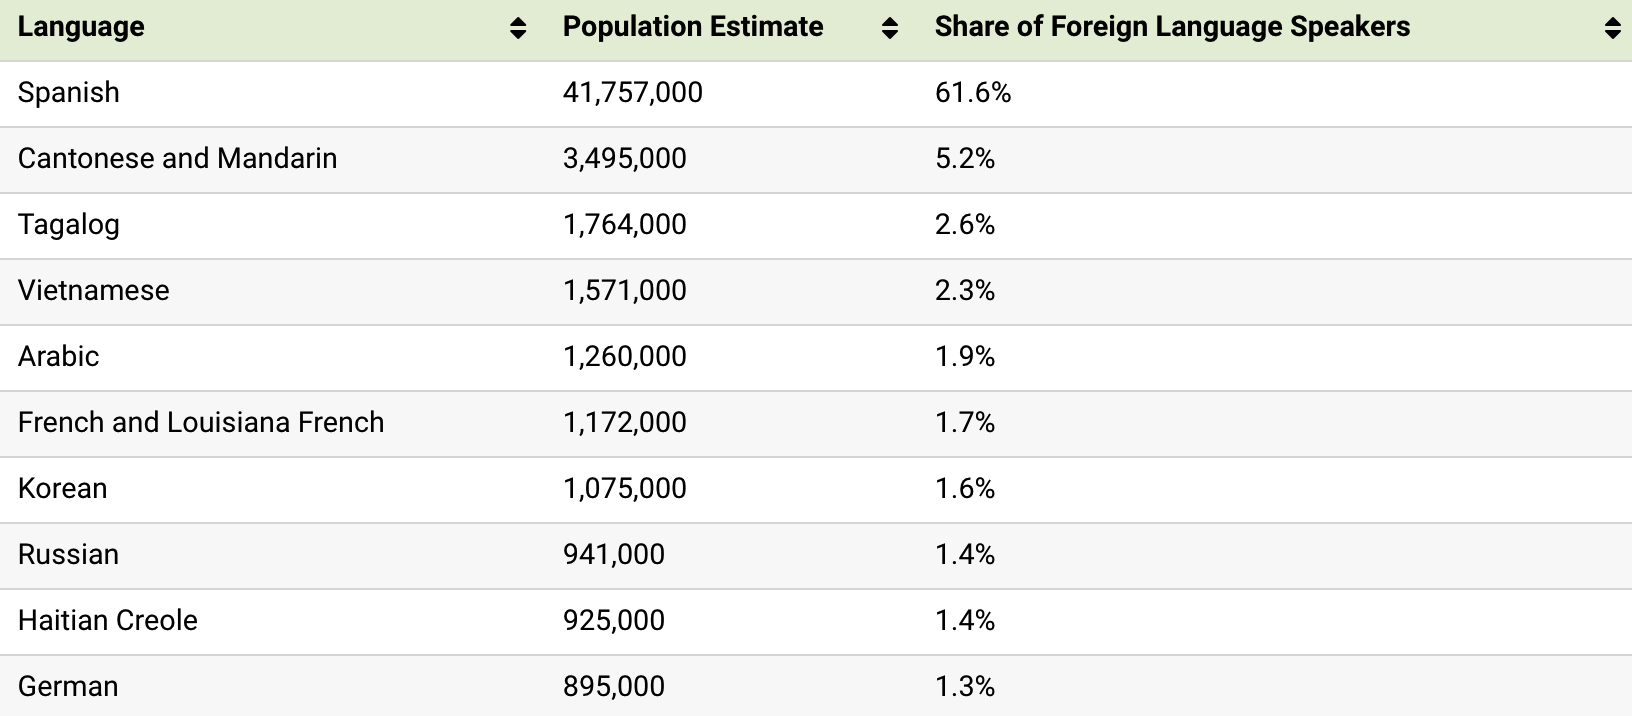Screen dimensions: 1632x716
Task: Click the Cantonese and Mandarin cell
Action: 177,159
